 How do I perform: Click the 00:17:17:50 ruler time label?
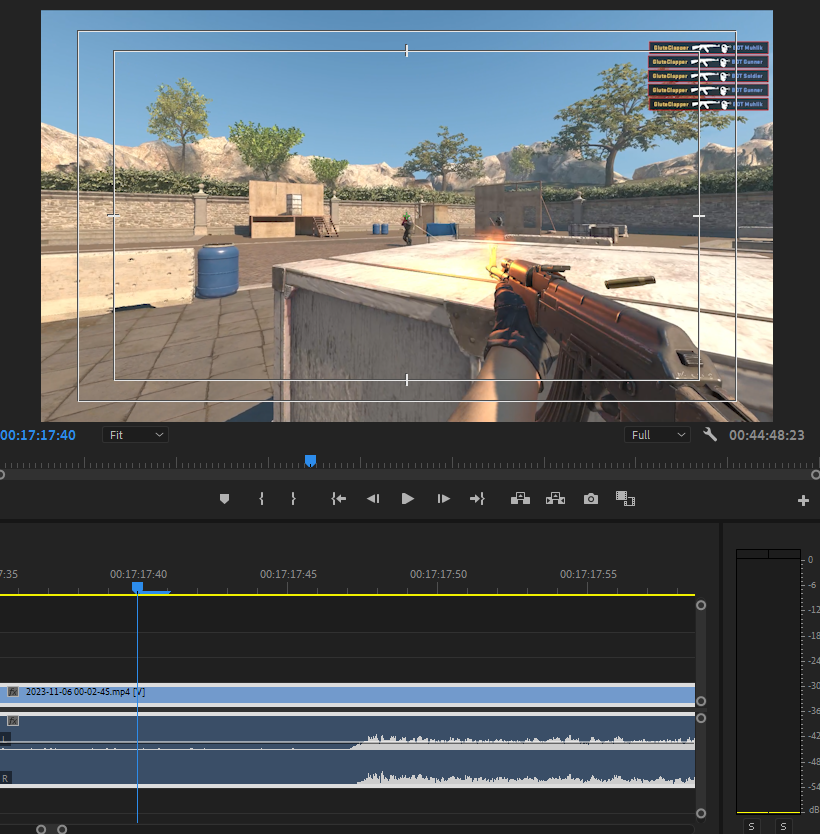pos(438,574)
